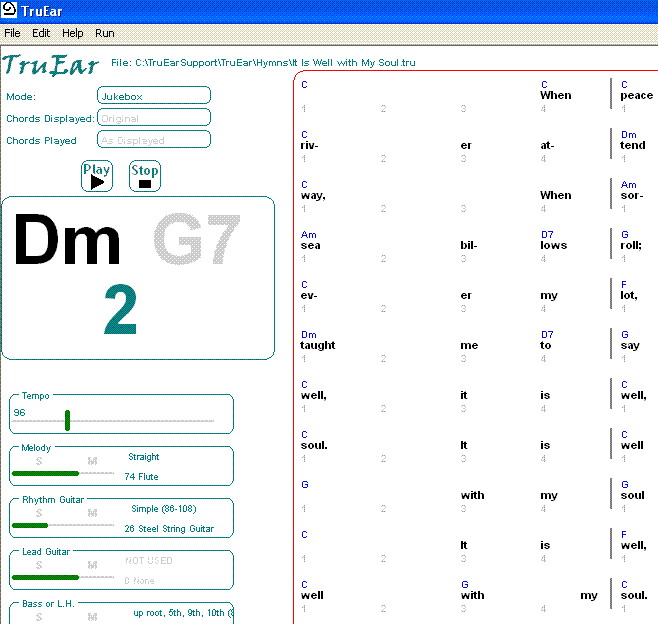658x624 pixels.
Task: Solo the Melody track with S
Action: pos(39,461)
